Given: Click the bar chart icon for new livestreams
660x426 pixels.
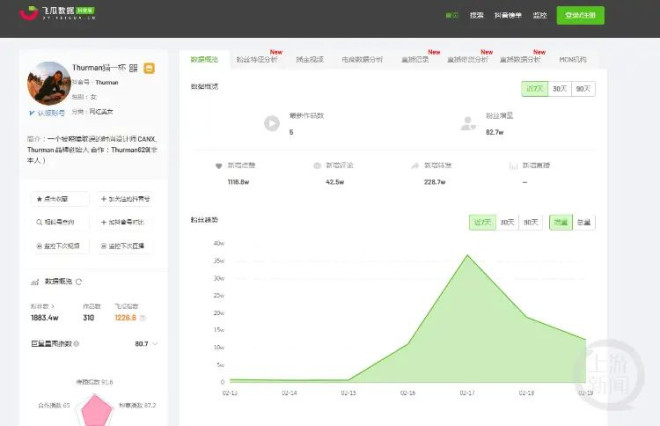Looking at the screenshot, I should 510,165.
